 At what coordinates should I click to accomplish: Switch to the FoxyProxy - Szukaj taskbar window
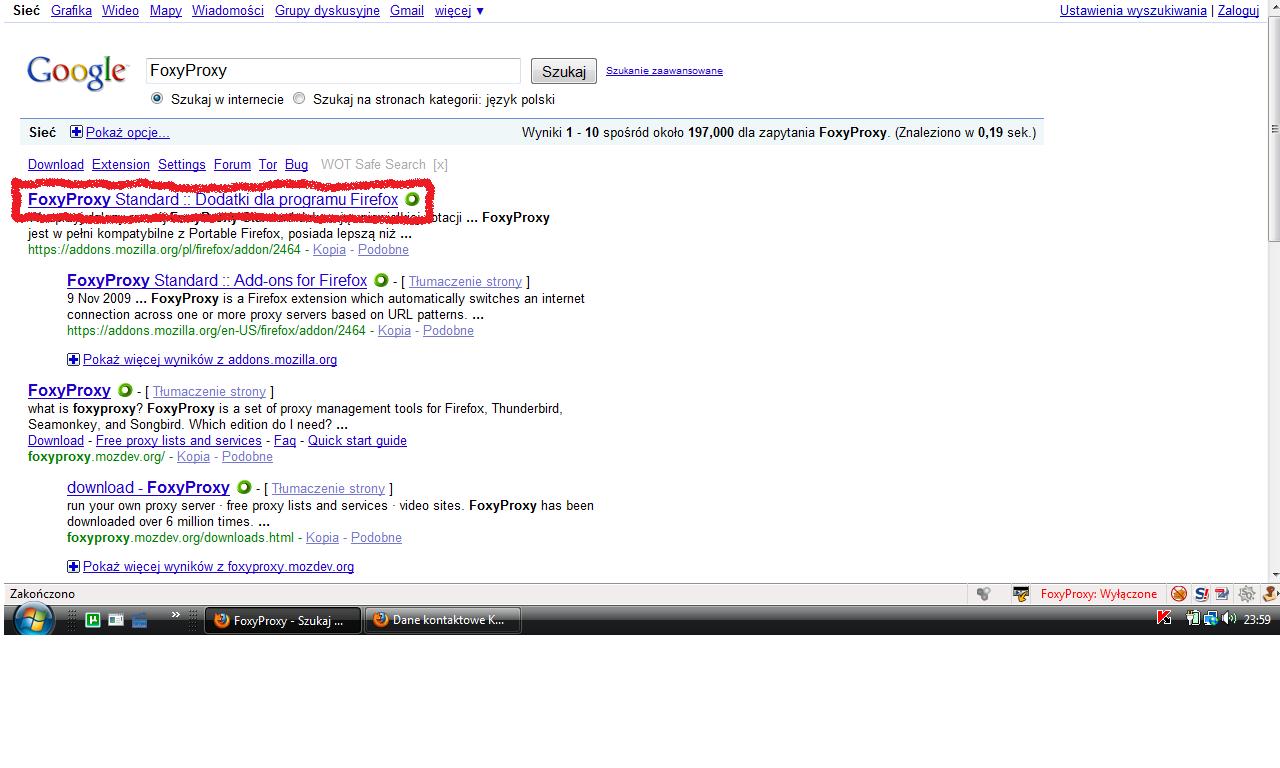283,620
